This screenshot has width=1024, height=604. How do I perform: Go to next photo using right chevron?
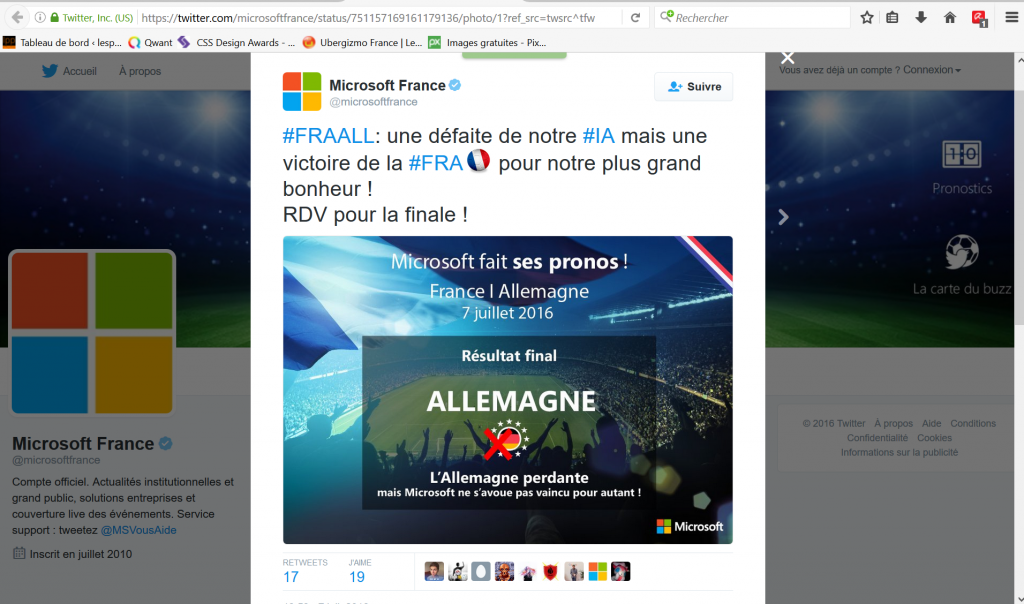coord(784,217)
